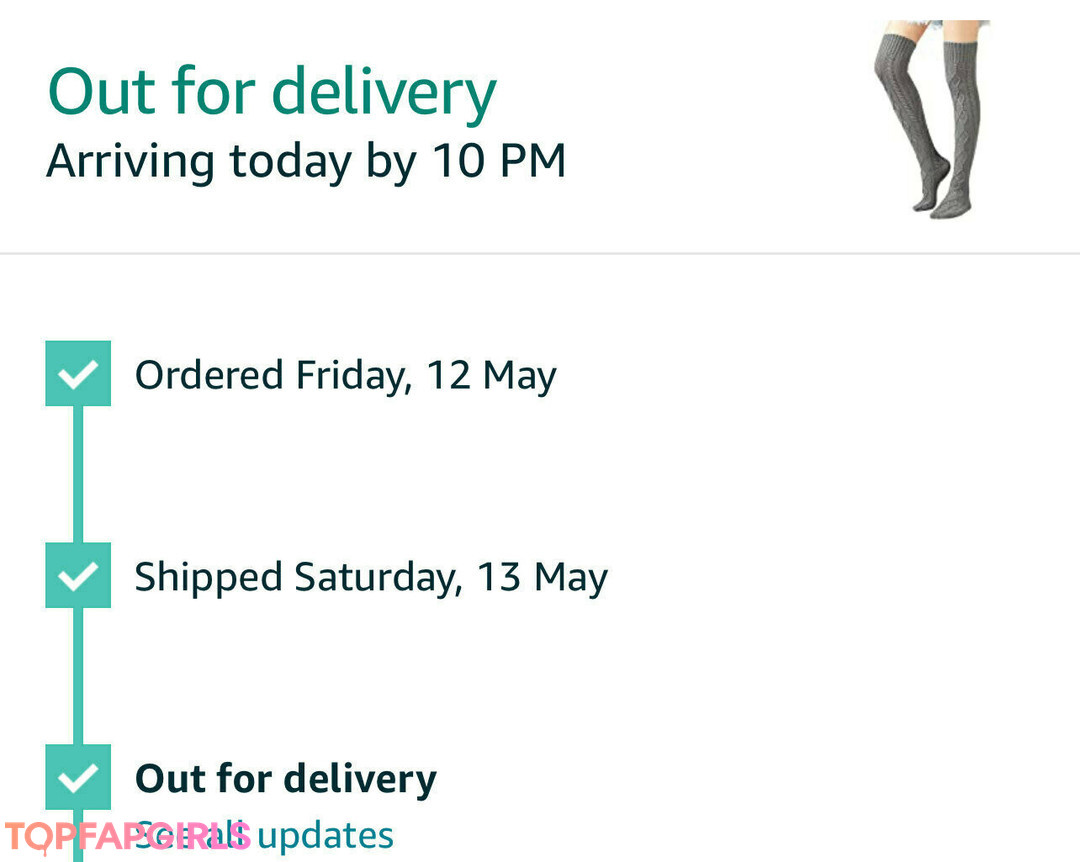Click the checkmark icon beside Shipped Saturday
Image resolution: width=1080 pixels, height=862 pixels.
78,576
